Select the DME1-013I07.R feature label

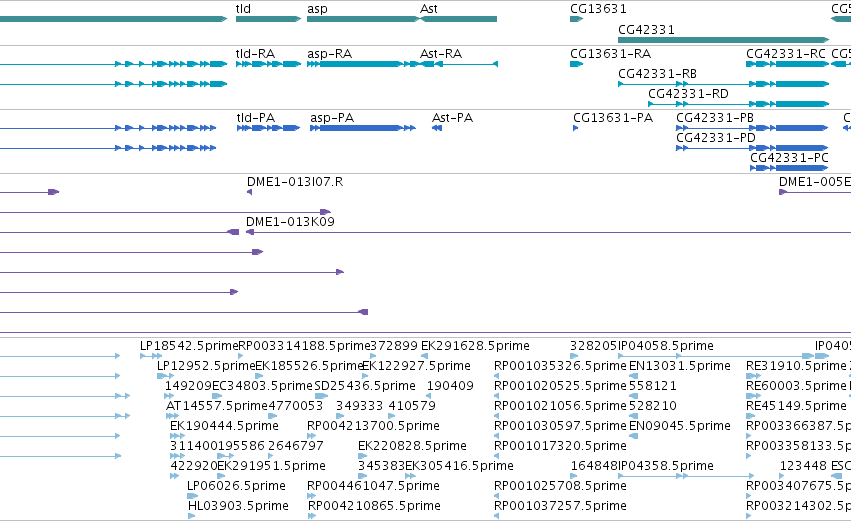(295, 182)
